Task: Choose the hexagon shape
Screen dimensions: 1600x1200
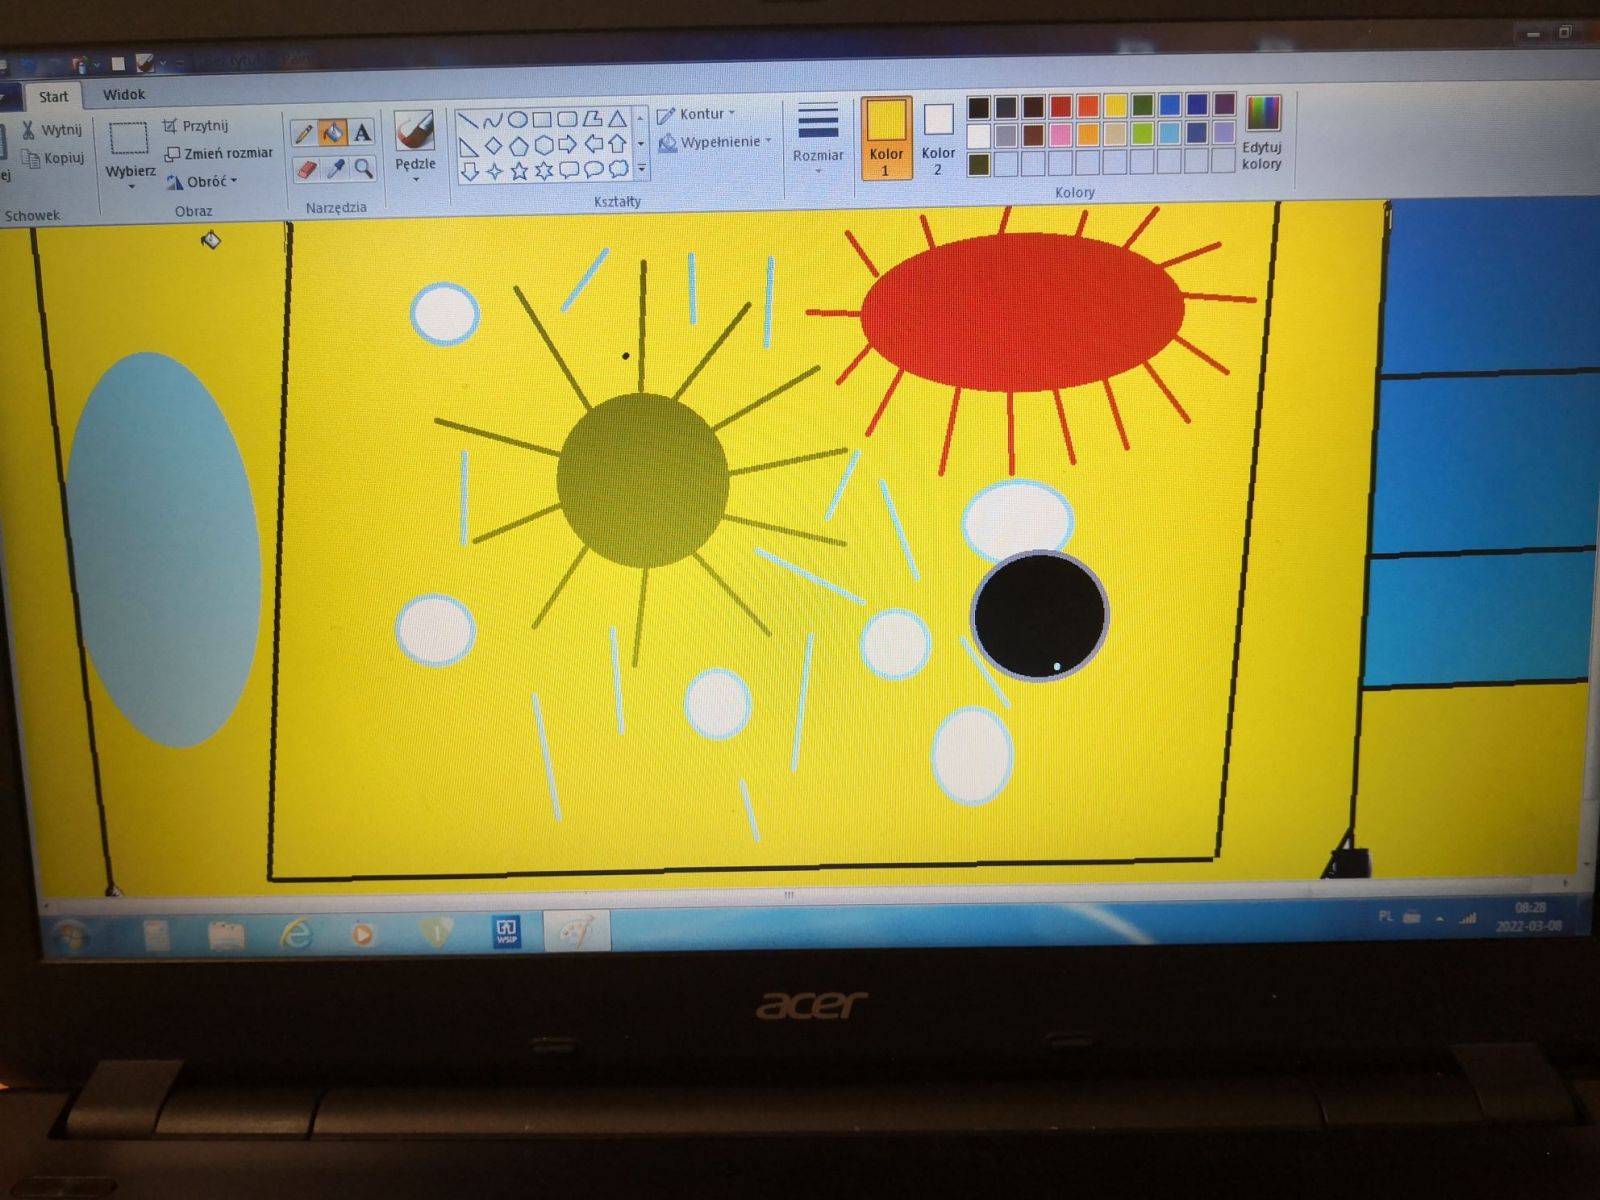Action: point(543,145)
